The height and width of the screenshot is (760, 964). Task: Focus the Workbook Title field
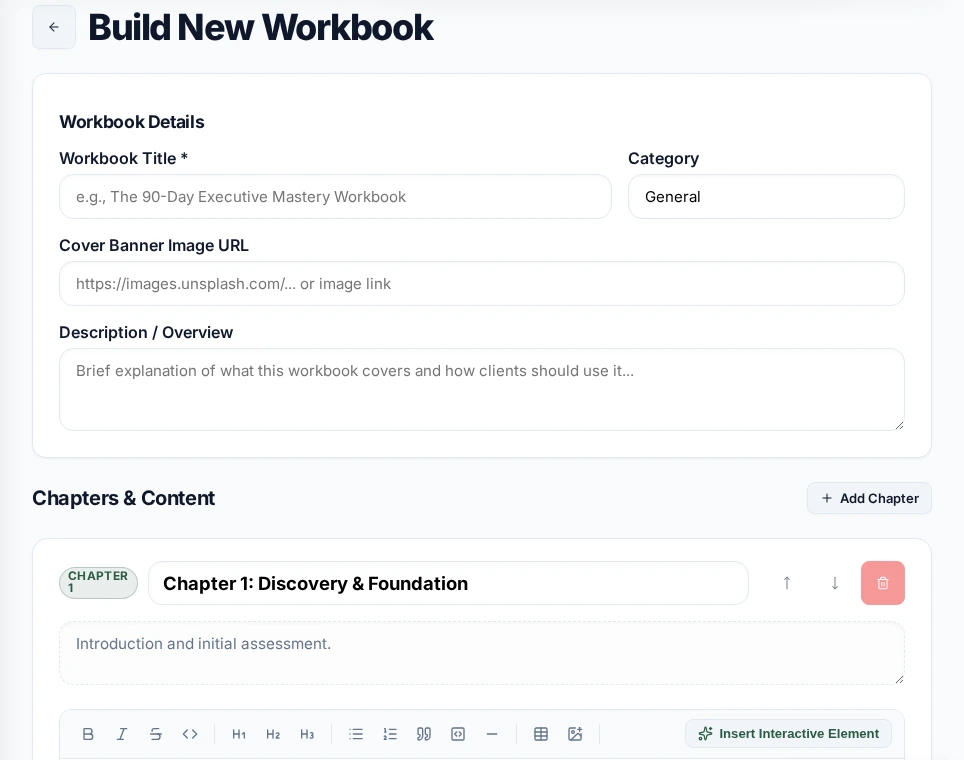tap(335, 197)
